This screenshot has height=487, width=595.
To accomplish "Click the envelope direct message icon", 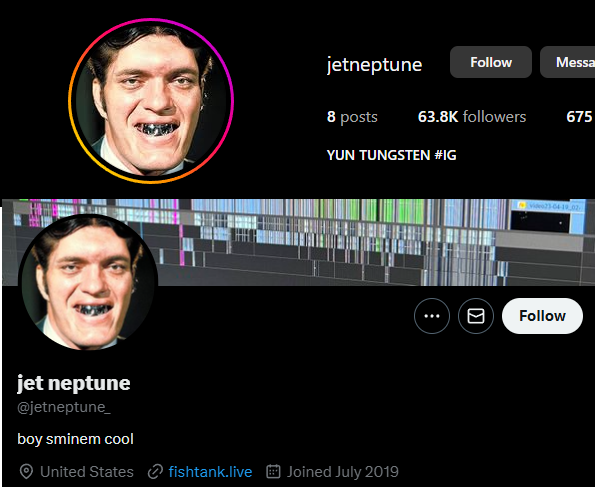I will click(x=476, y=316).
